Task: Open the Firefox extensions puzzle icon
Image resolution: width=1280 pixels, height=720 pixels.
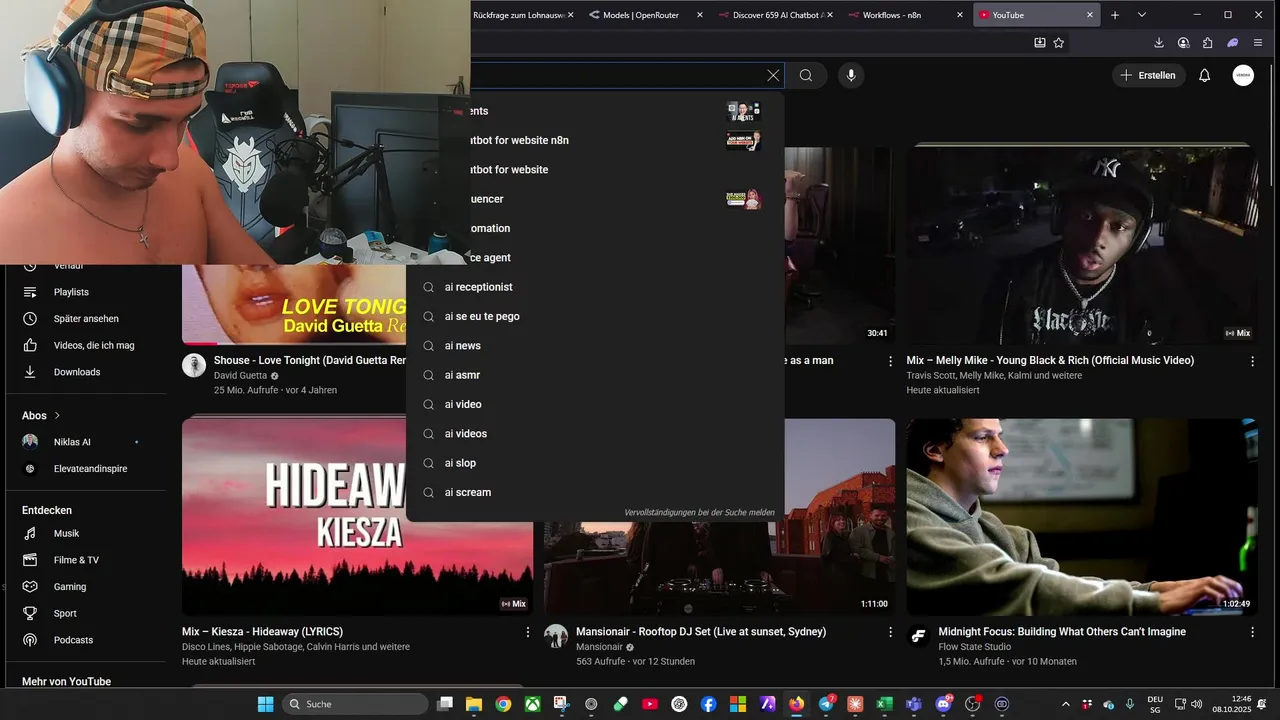Action: tap(1208, 43)
